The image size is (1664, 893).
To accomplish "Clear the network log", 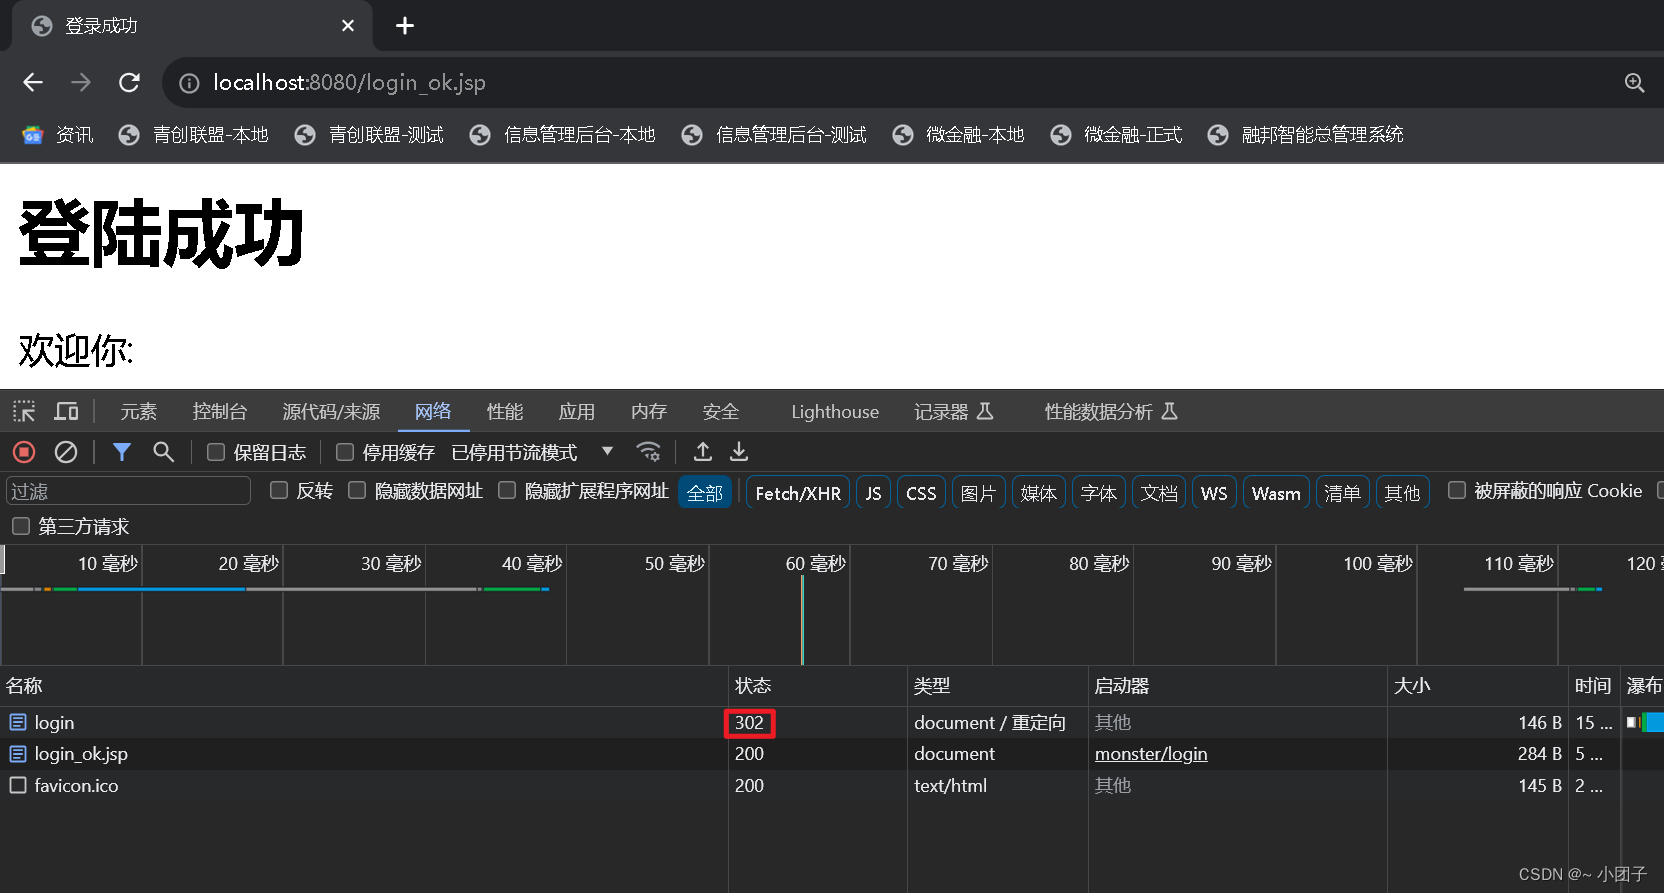I will [66, 452].
